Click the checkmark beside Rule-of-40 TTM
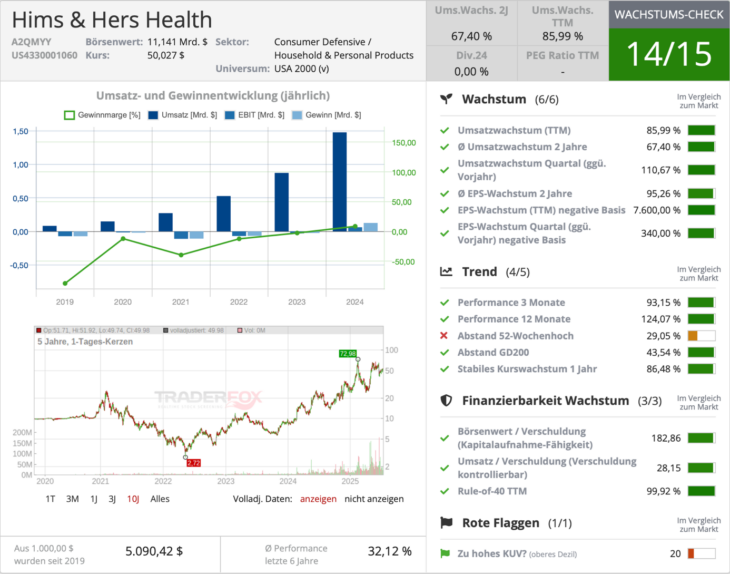The image size is (730, 574). coord(445,491)
